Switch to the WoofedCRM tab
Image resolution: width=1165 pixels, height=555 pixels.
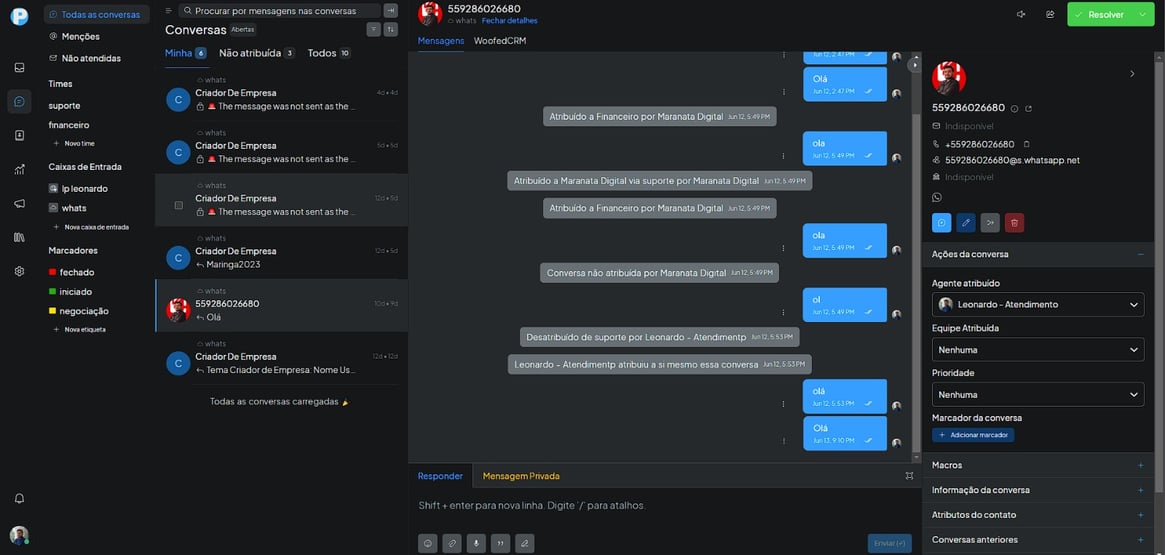tap(500, 41)
